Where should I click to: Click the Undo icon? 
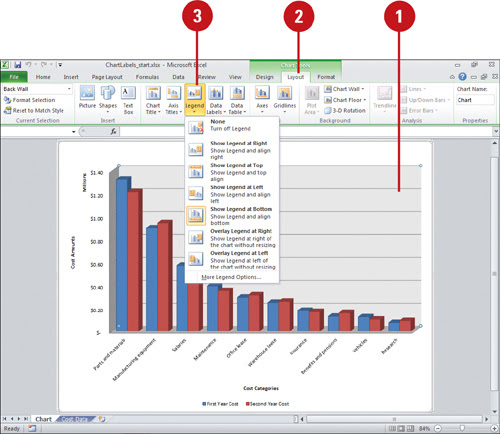pos(29,65)
